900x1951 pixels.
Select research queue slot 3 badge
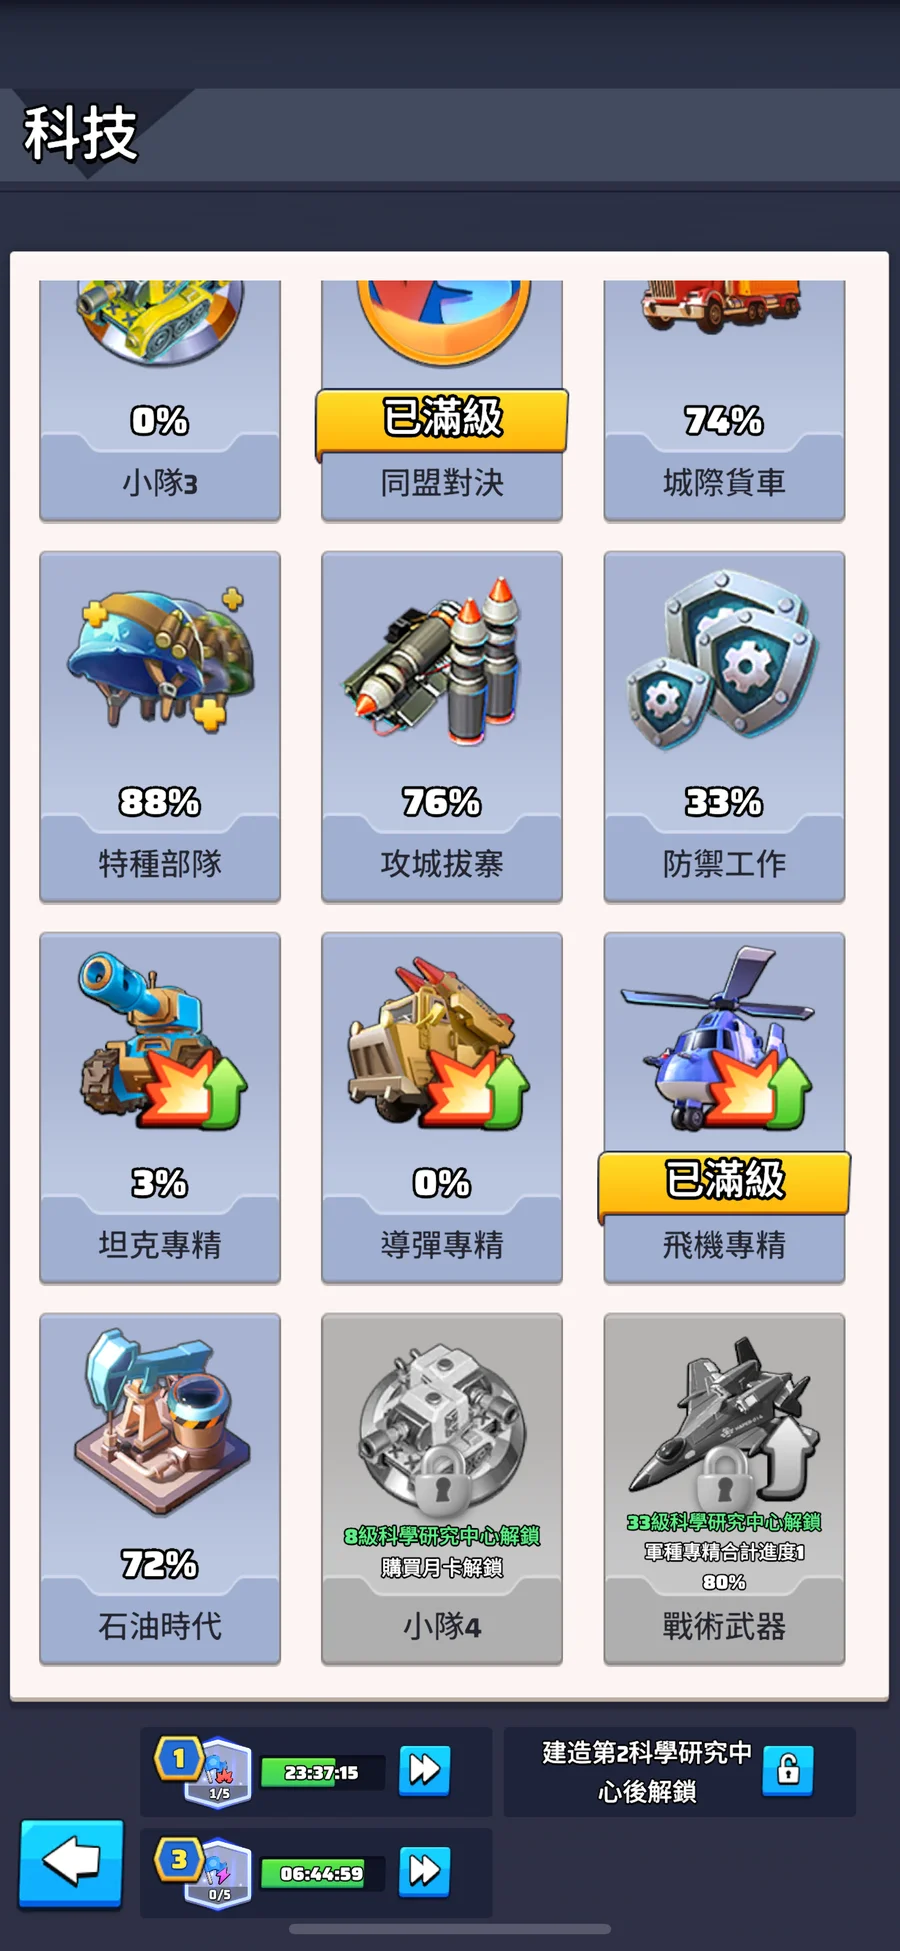tap(204, 1873)
